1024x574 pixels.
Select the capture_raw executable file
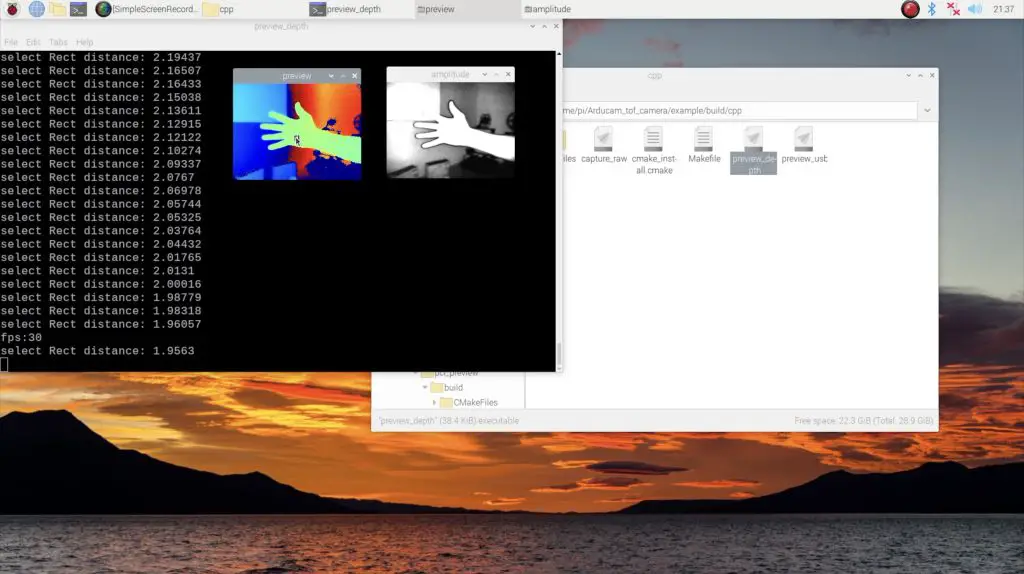[603, 145]
